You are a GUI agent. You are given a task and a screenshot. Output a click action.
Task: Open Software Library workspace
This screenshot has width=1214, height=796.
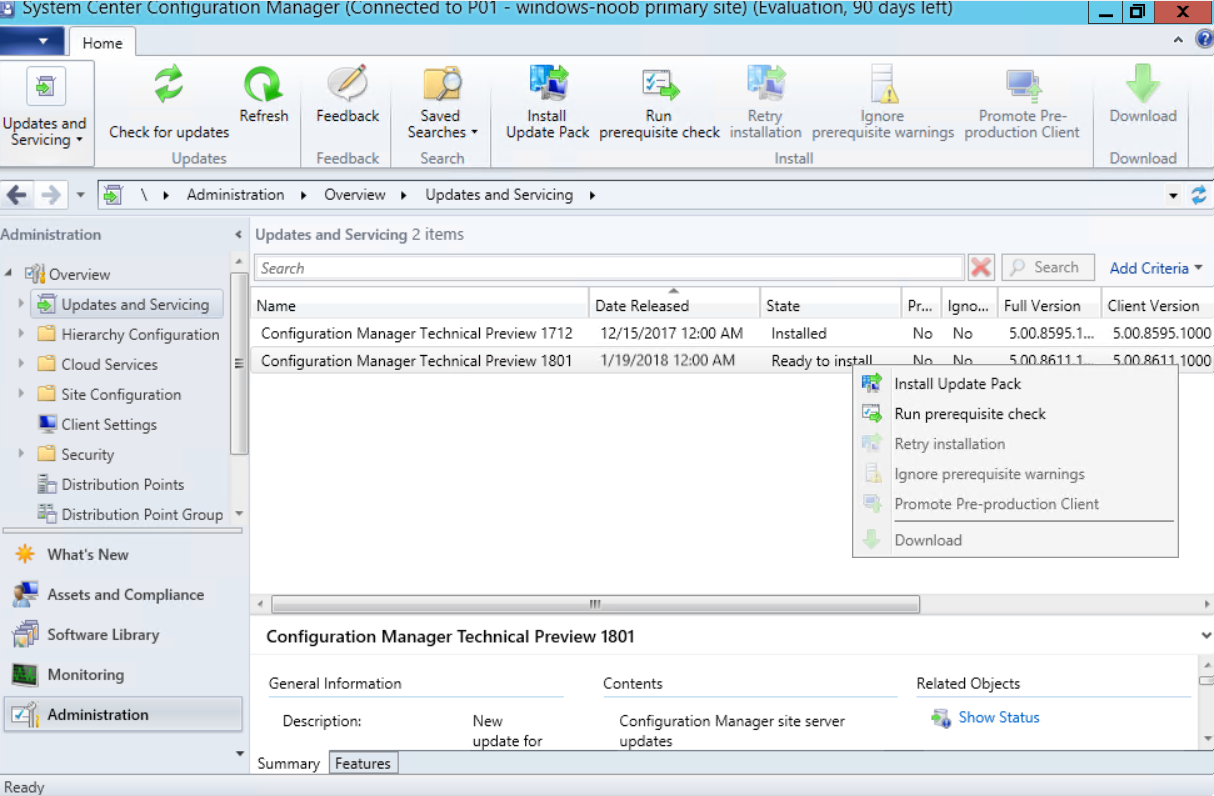(121, 634)
